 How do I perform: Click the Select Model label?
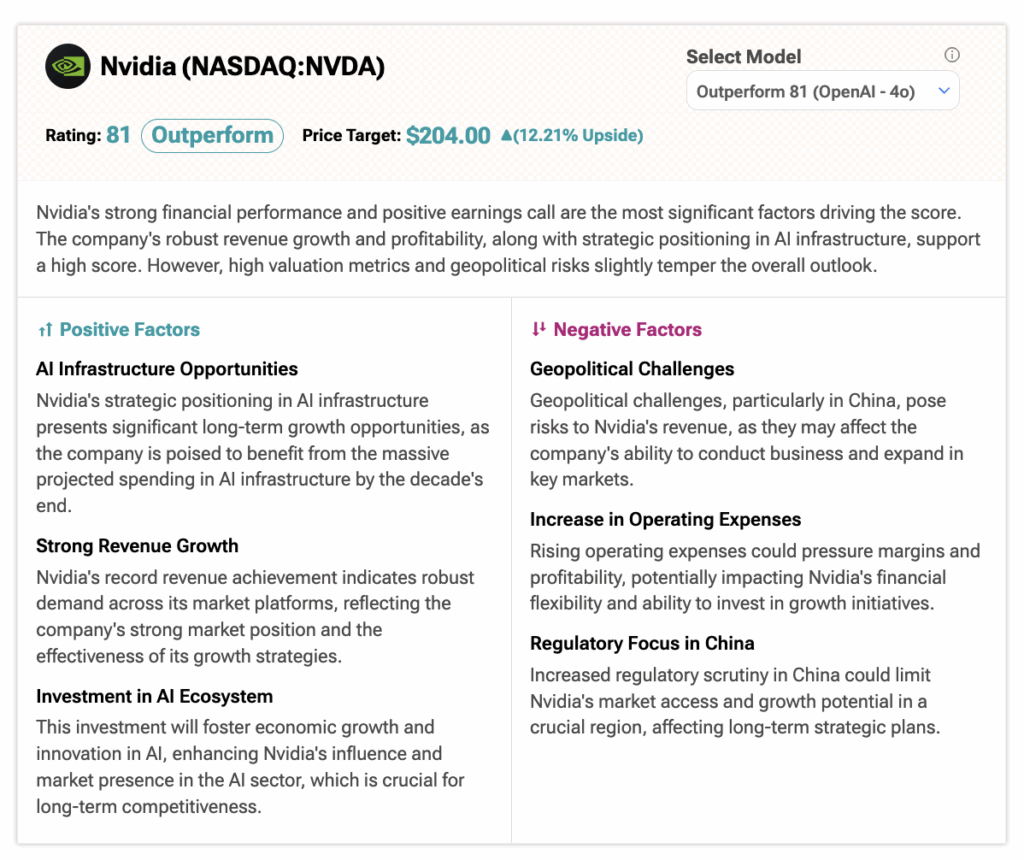point(743,57)
